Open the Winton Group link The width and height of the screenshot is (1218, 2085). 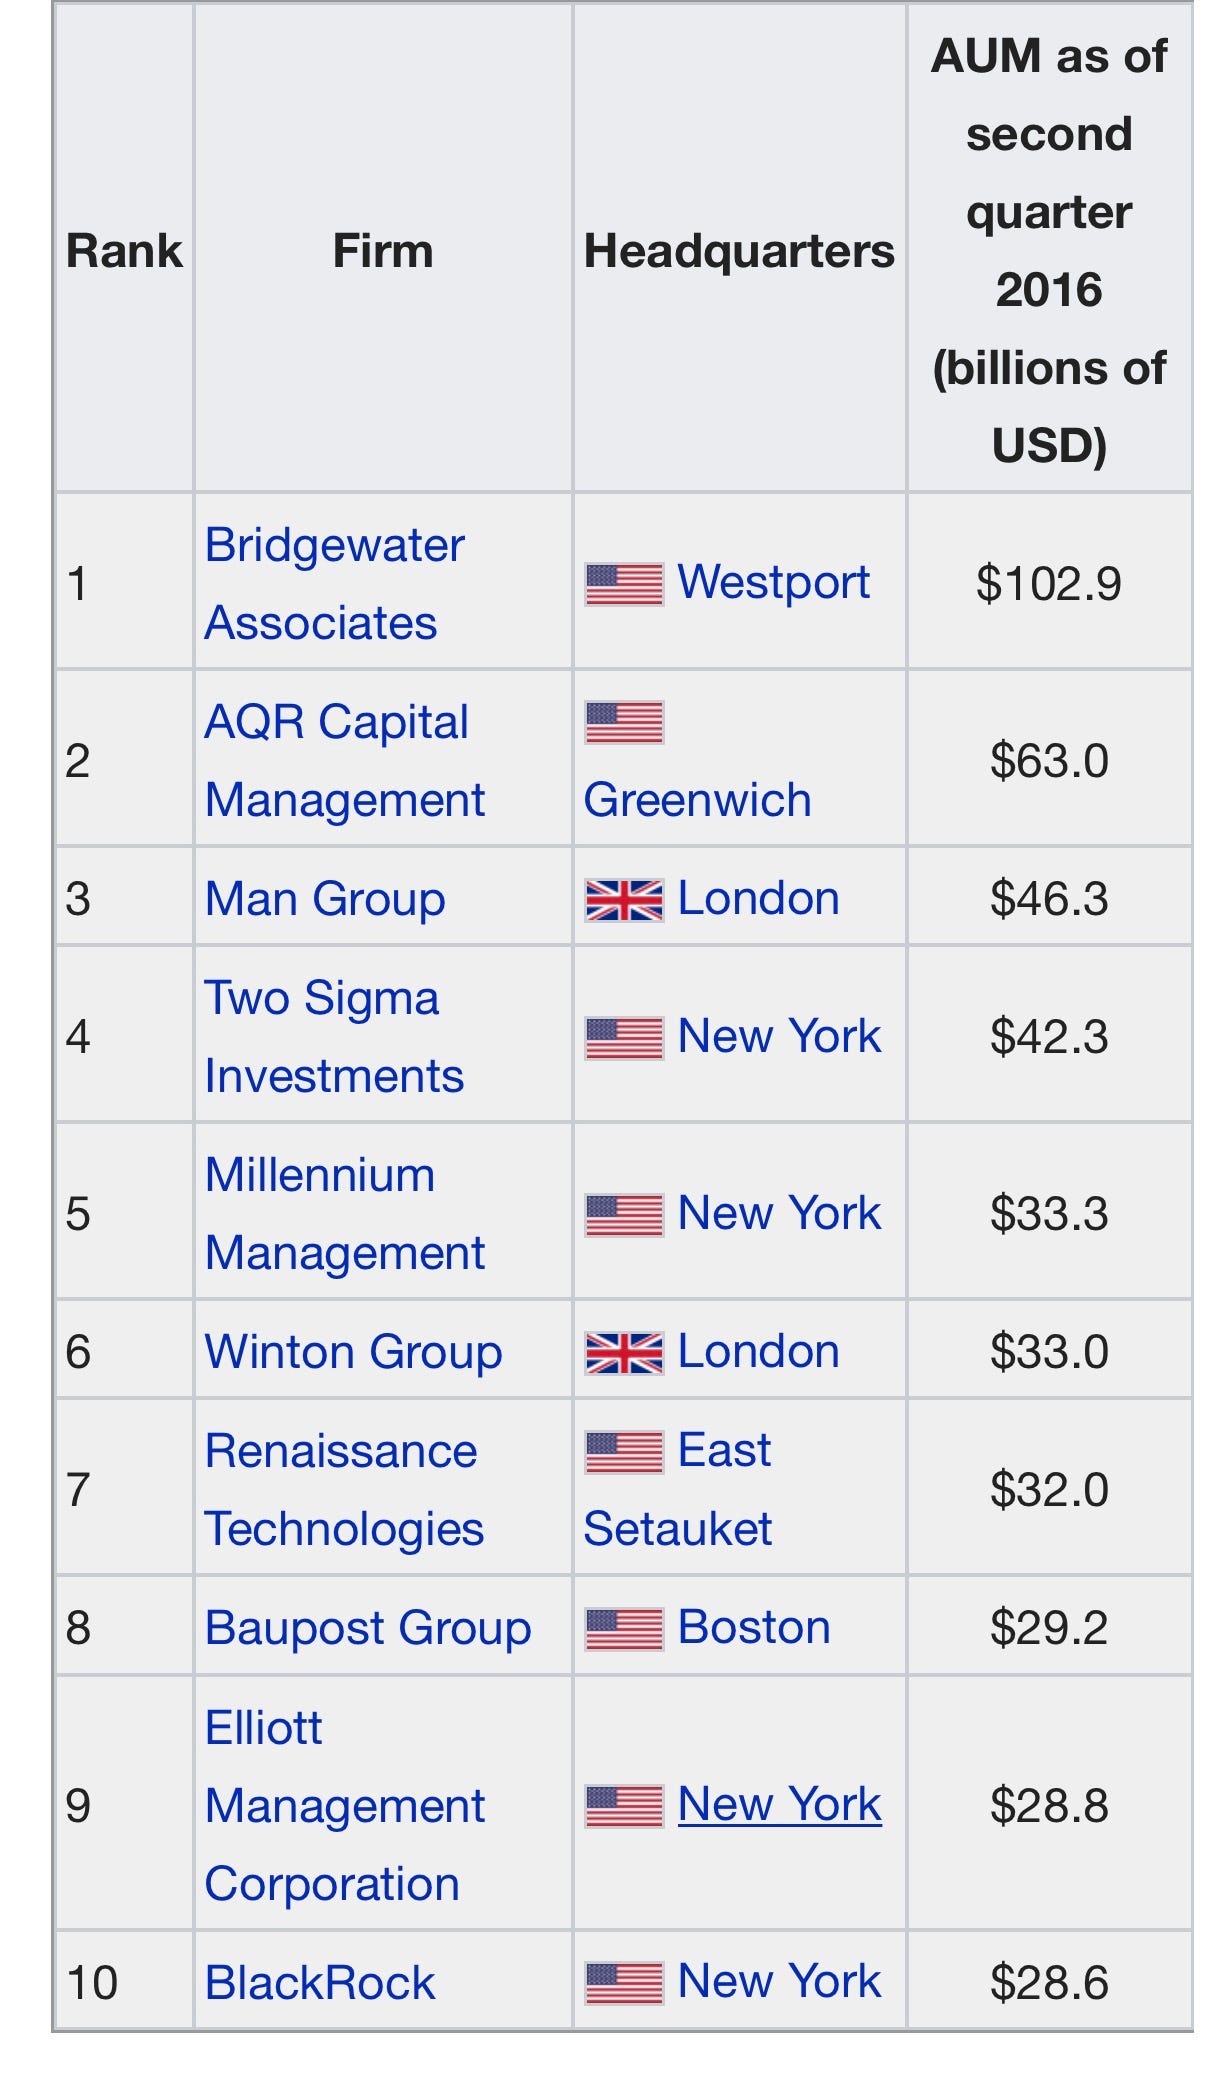[x=353, y=1352]
